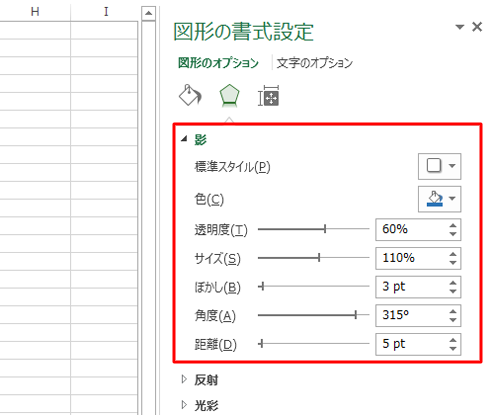Decrease サイズ with the down spinner
The height and width of the screenshot is (415, 494).
click(x=453, y=263)
